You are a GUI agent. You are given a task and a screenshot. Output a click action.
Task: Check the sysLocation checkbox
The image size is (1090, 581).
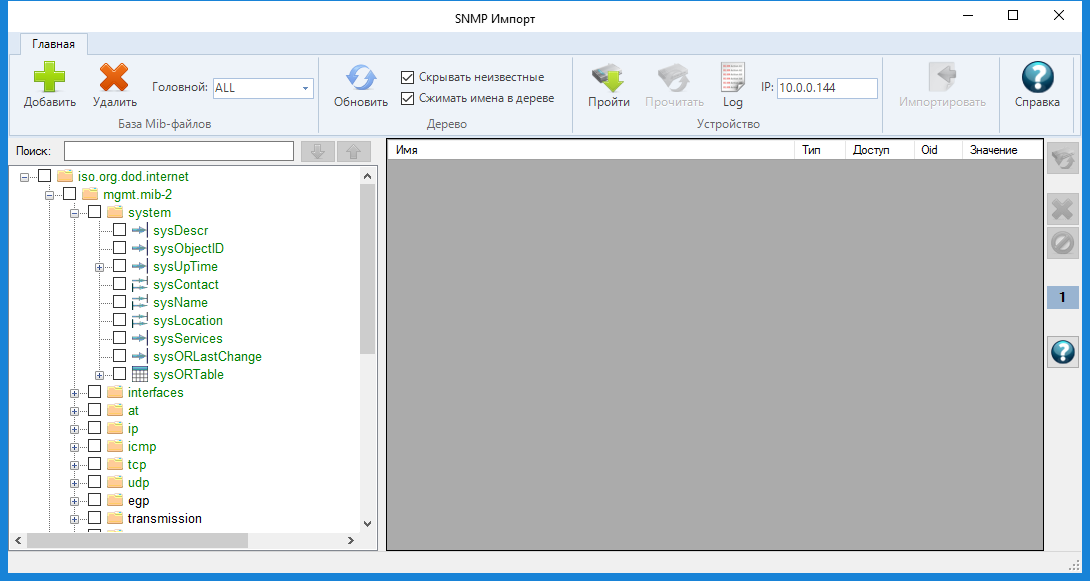point(120,320)
